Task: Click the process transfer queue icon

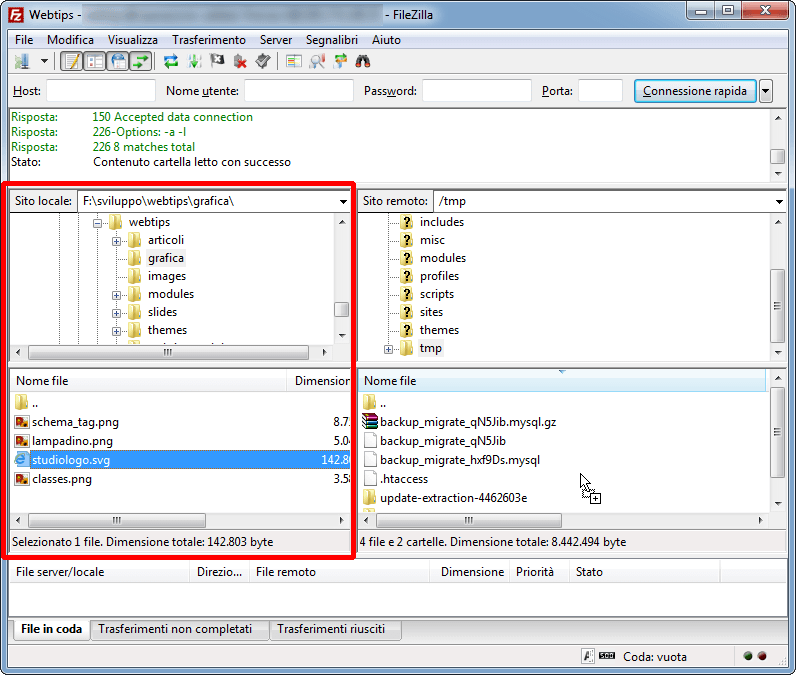Action: pyautogui.click(x=194, y=62)
